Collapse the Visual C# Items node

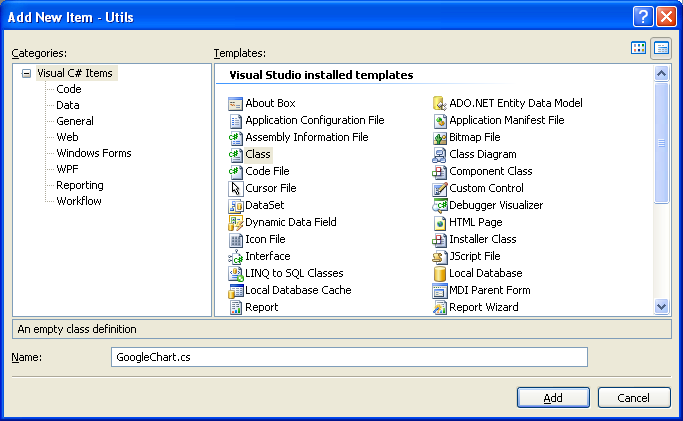(27, 73)
